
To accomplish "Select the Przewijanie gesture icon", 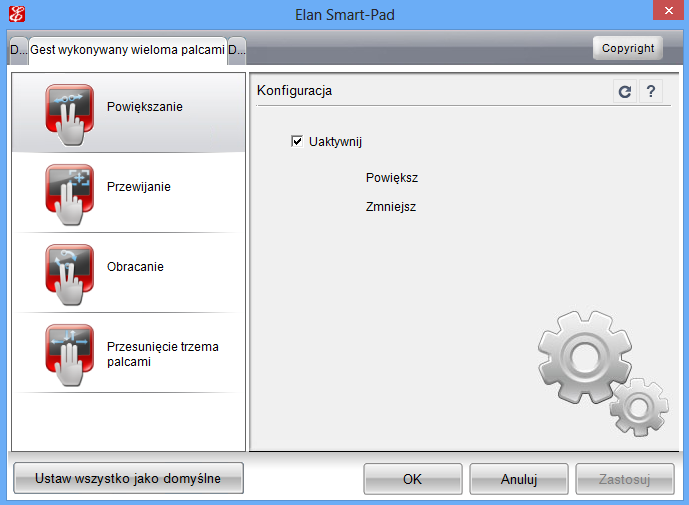I will [69, 195].
